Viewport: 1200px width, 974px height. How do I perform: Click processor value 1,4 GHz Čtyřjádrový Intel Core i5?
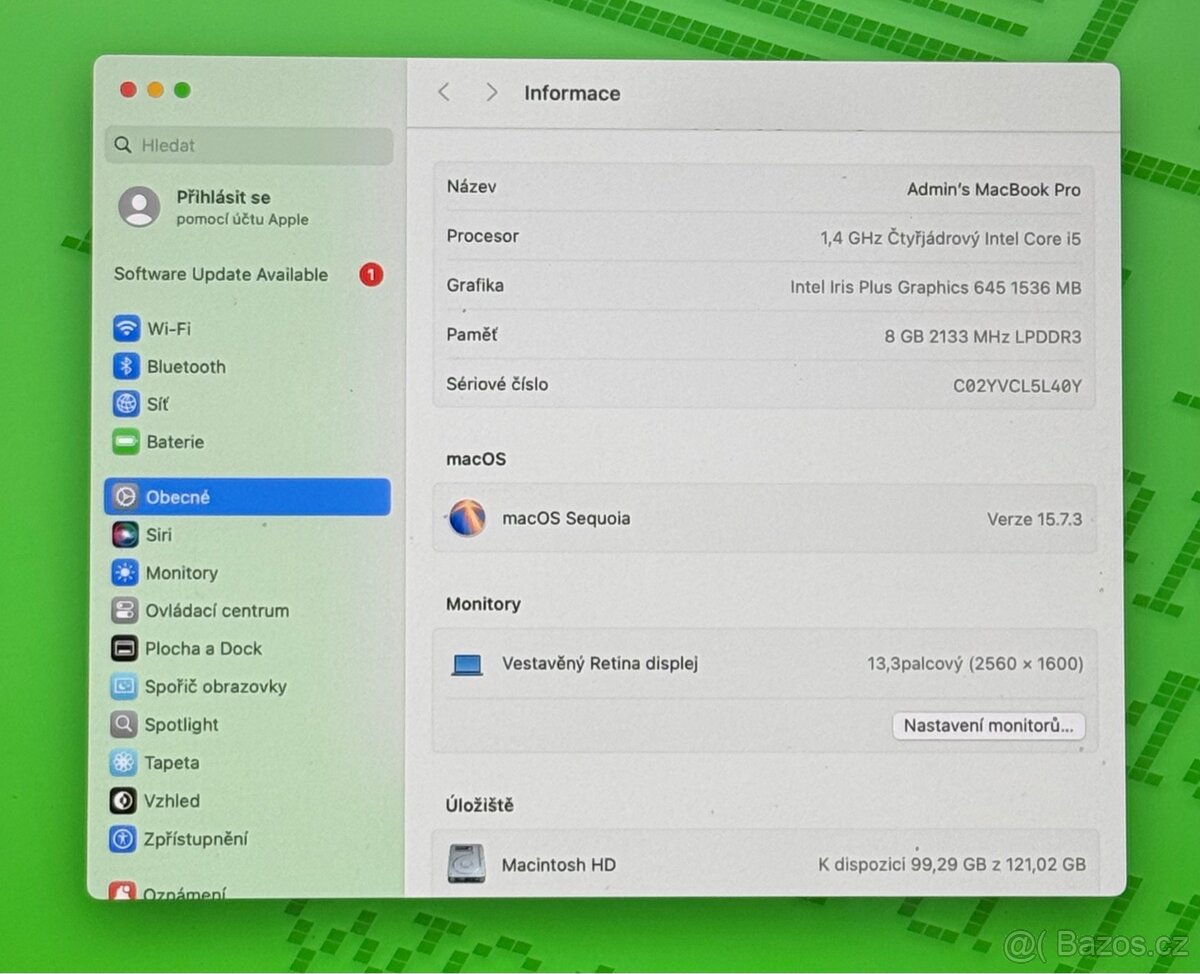coord(951,238)
